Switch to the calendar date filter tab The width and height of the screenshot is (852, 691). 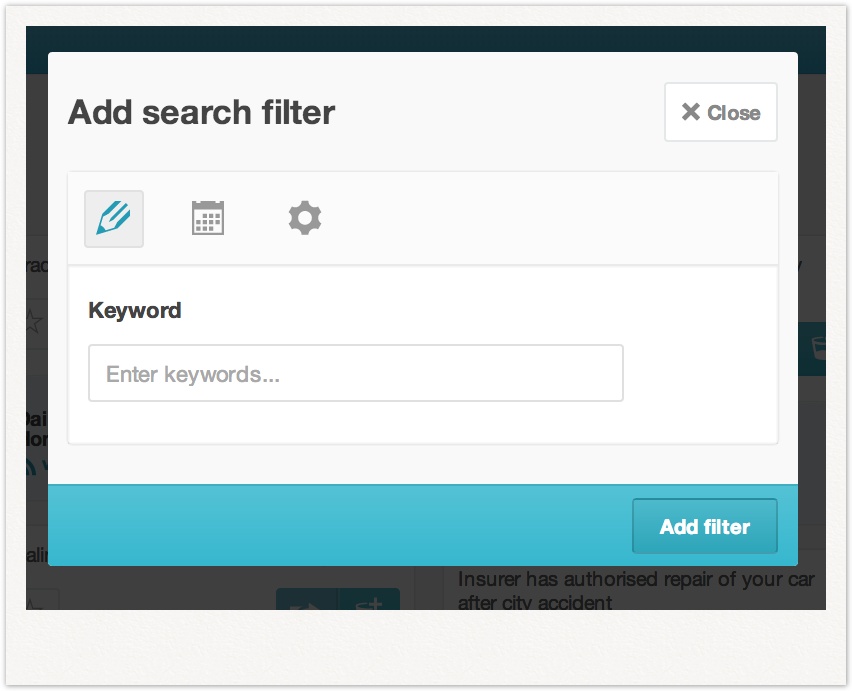[x=208, y=218]
